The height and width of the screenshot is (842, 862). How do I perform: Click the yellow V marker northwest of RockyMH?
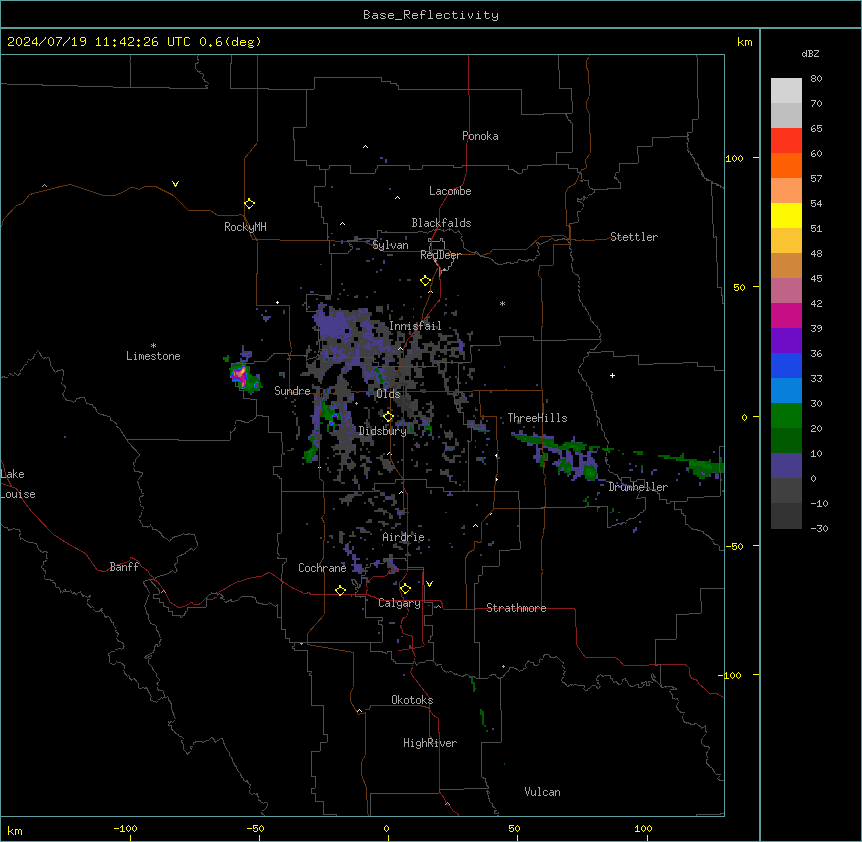coord(175,184)
